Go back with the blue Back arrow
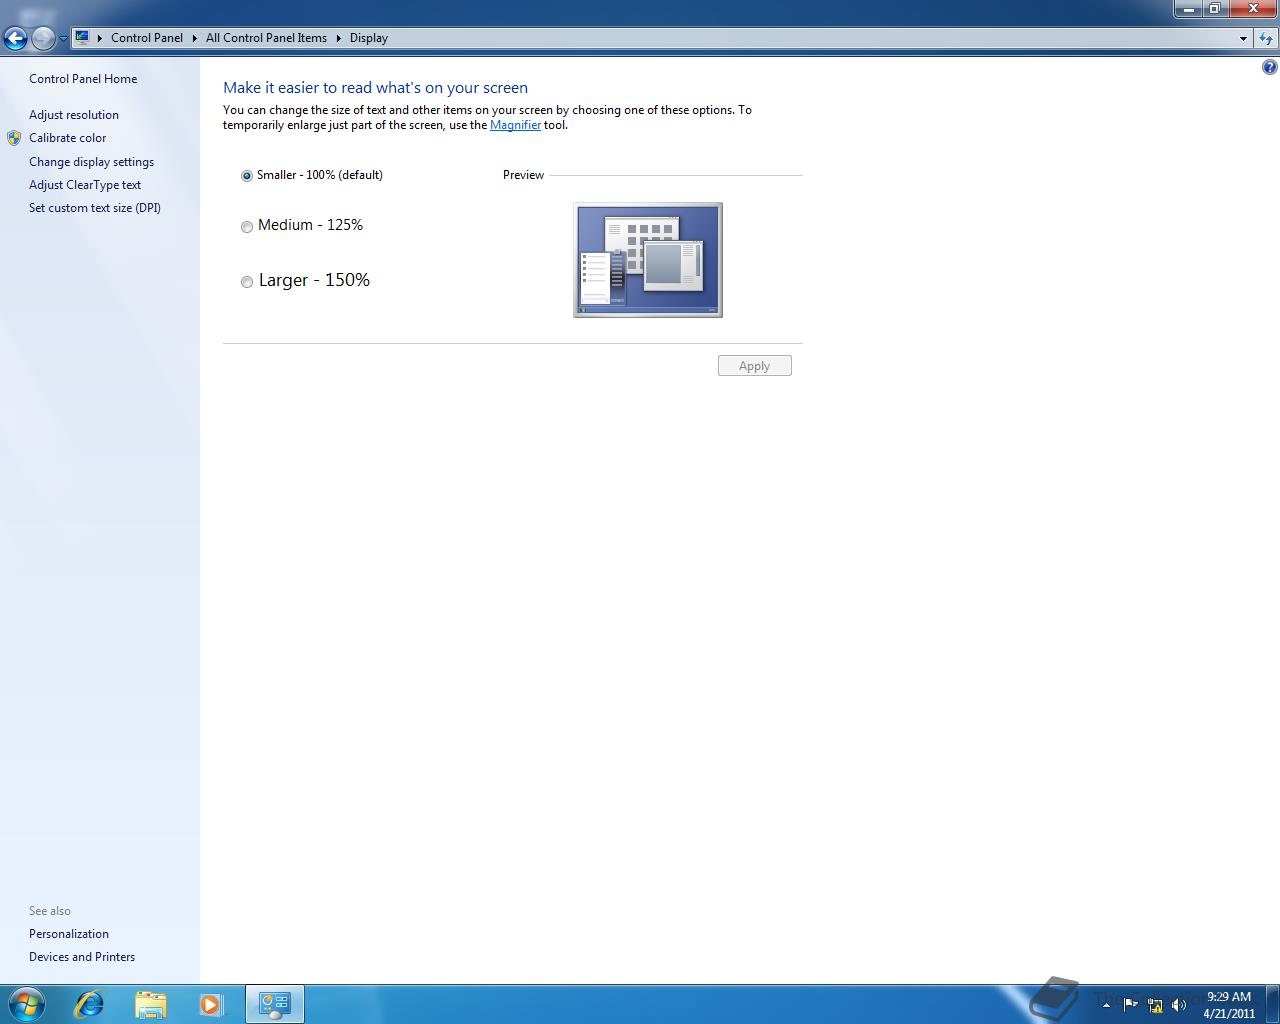Image resolution: width=1280 pixels, height=1024 pixels. pos(15,39)
